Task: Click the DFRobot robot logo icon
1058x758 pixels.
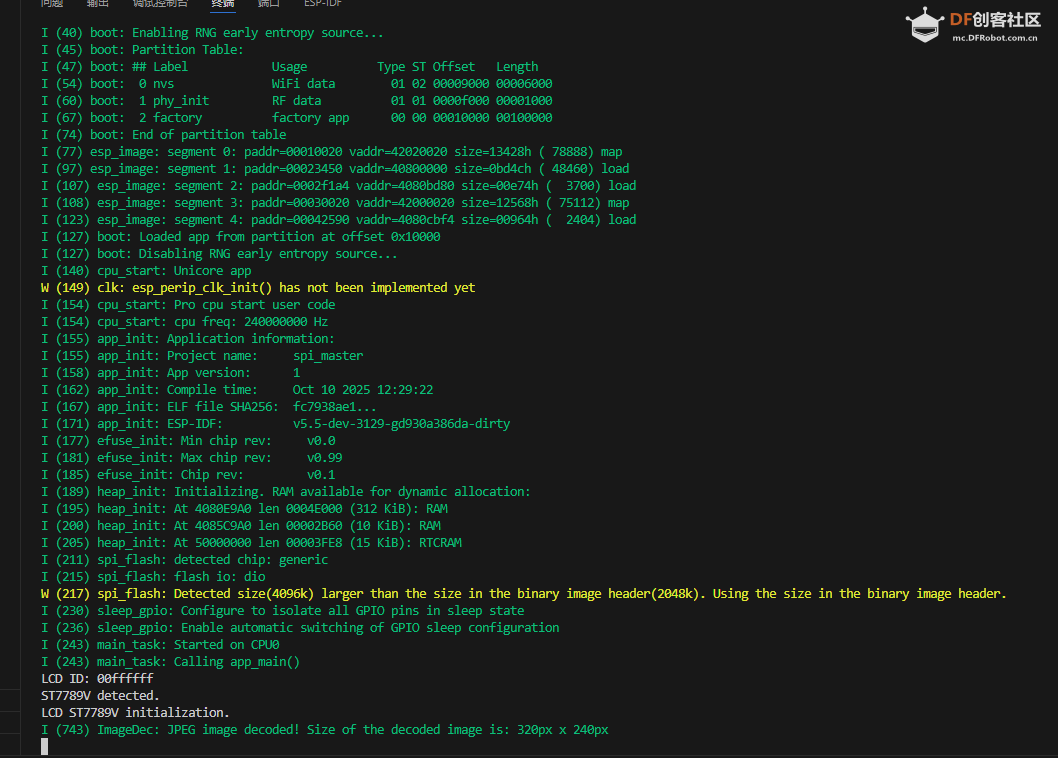Action: 926,26
